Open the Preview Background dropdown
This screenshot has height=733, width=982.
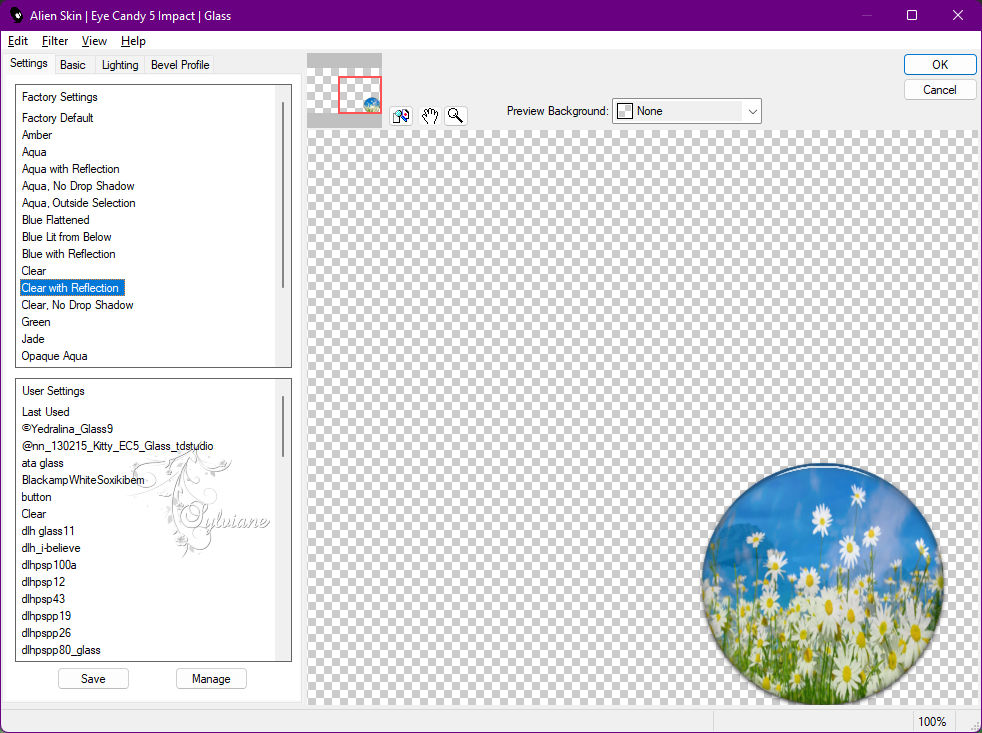pyautogui.click(x=686, y=111)
